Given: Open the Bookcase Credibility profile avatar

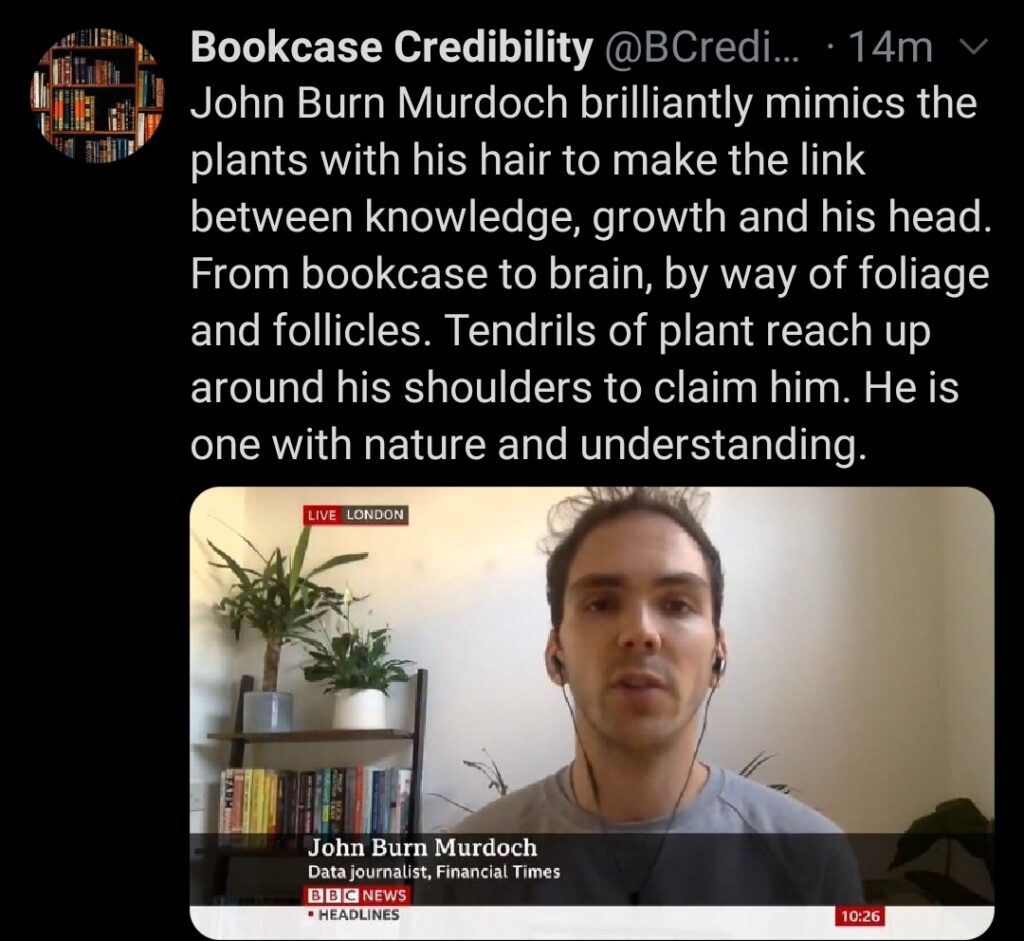Looking at the screenshot, I should click(x=97, y=95).
